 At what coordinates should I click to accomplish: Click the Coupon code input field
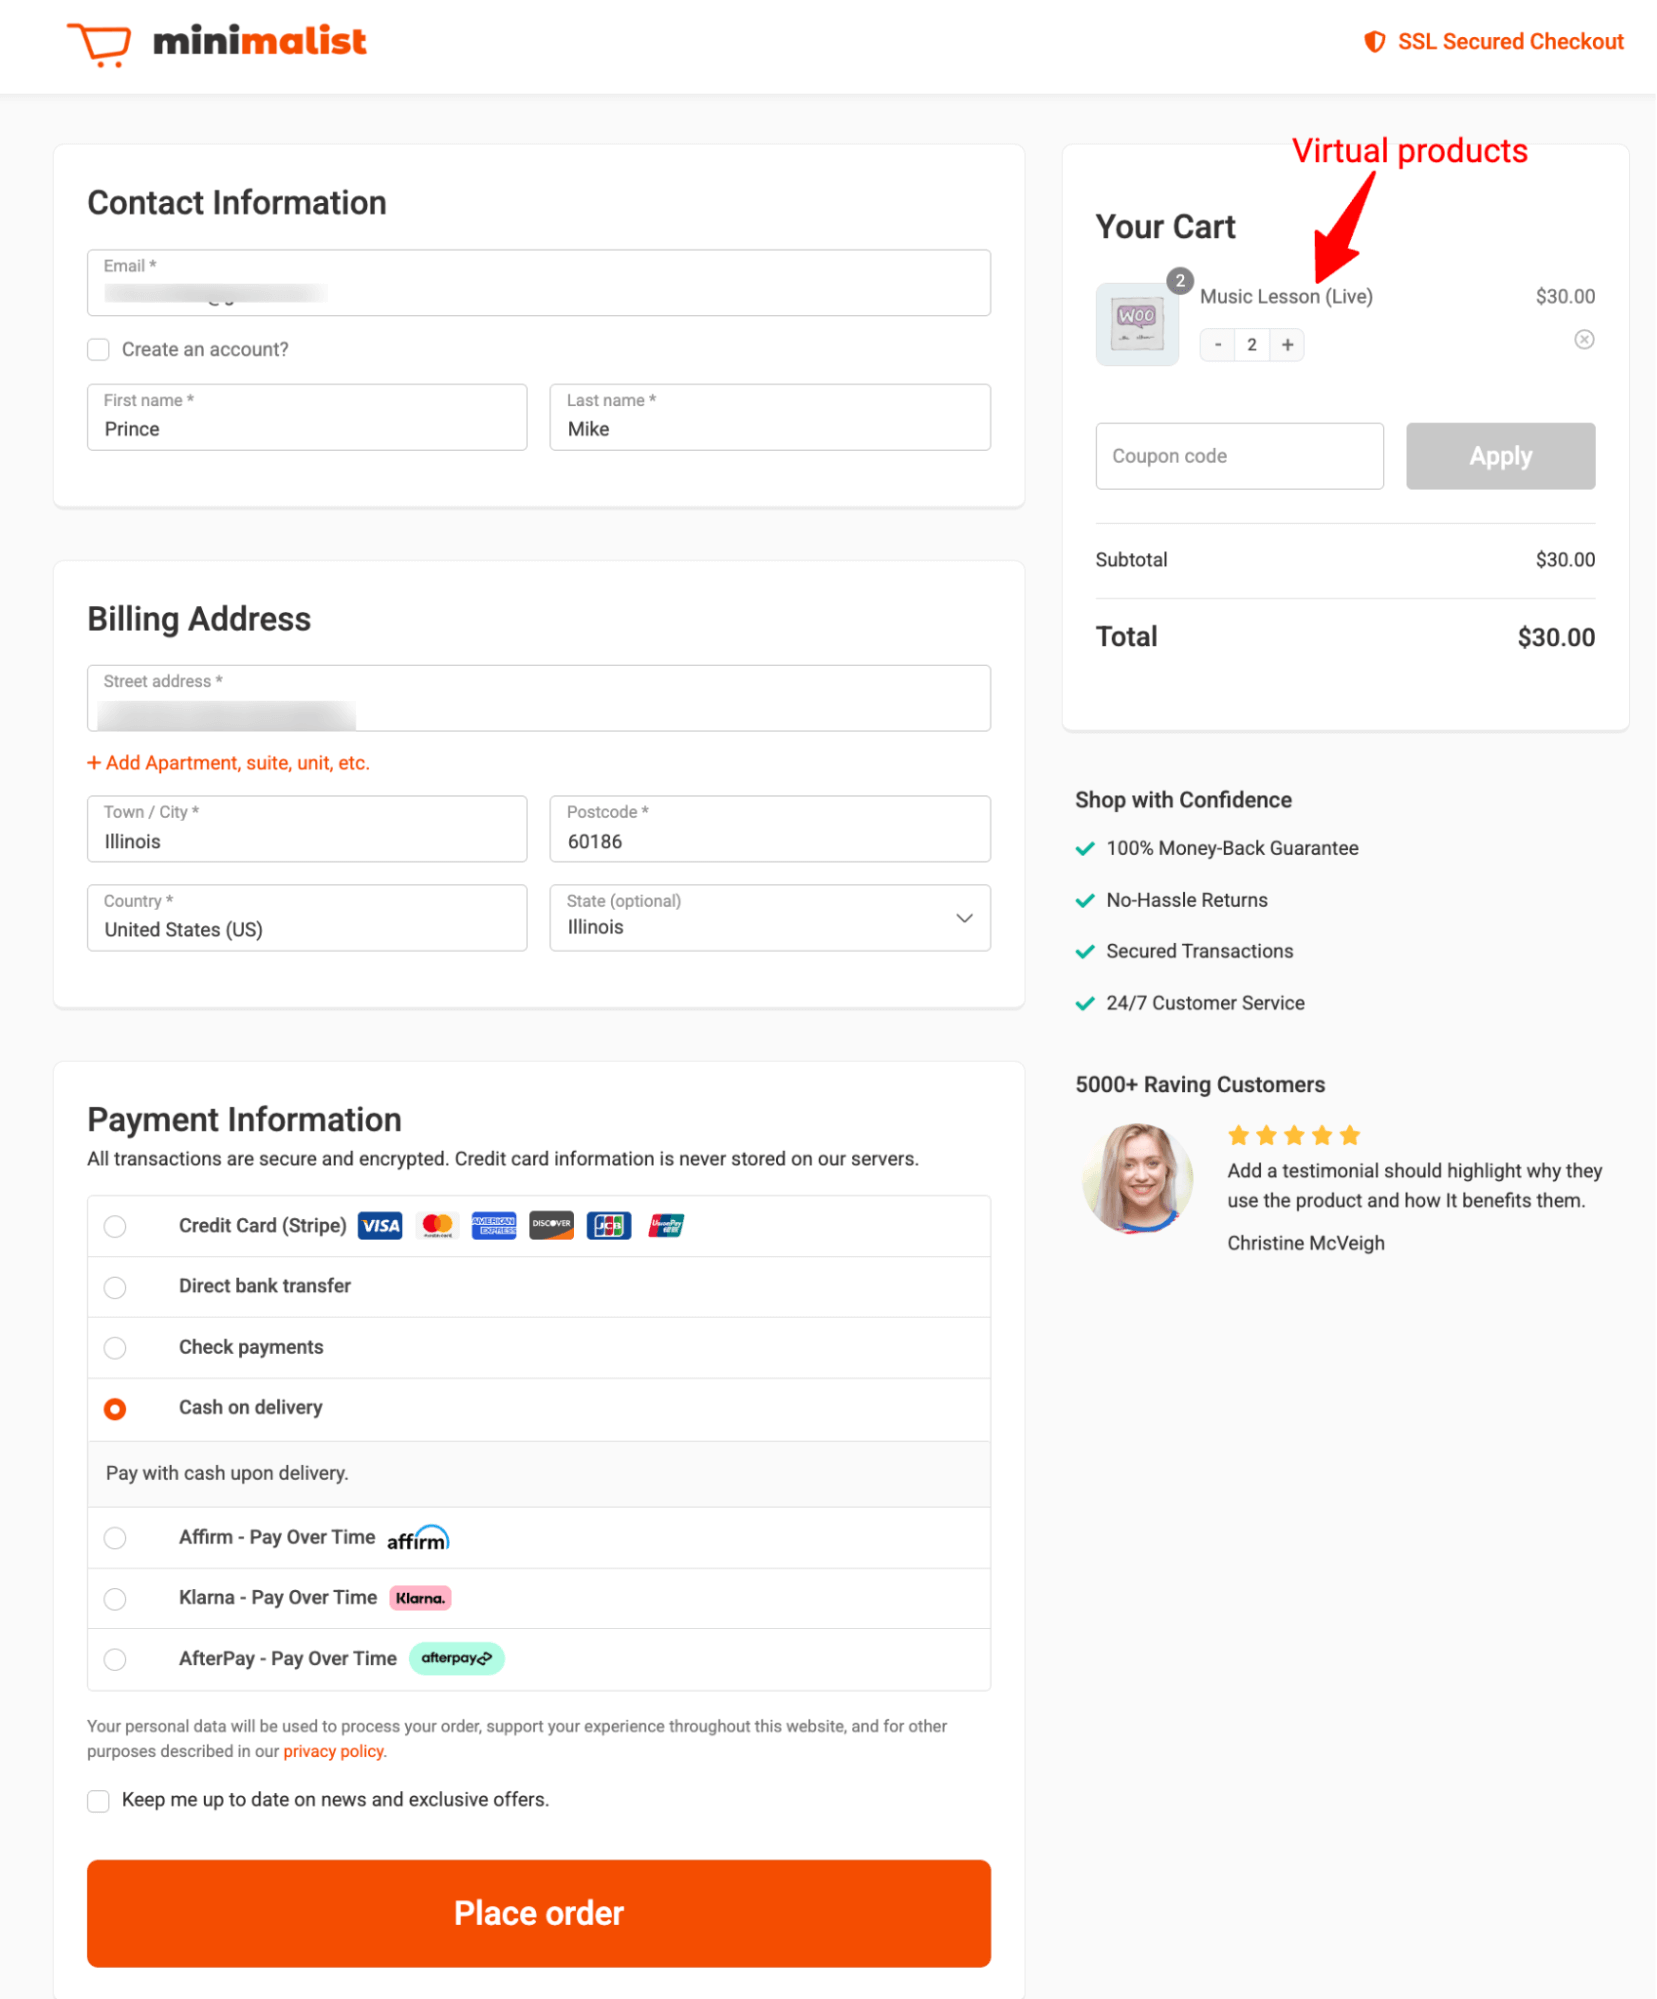[1239, 456]
